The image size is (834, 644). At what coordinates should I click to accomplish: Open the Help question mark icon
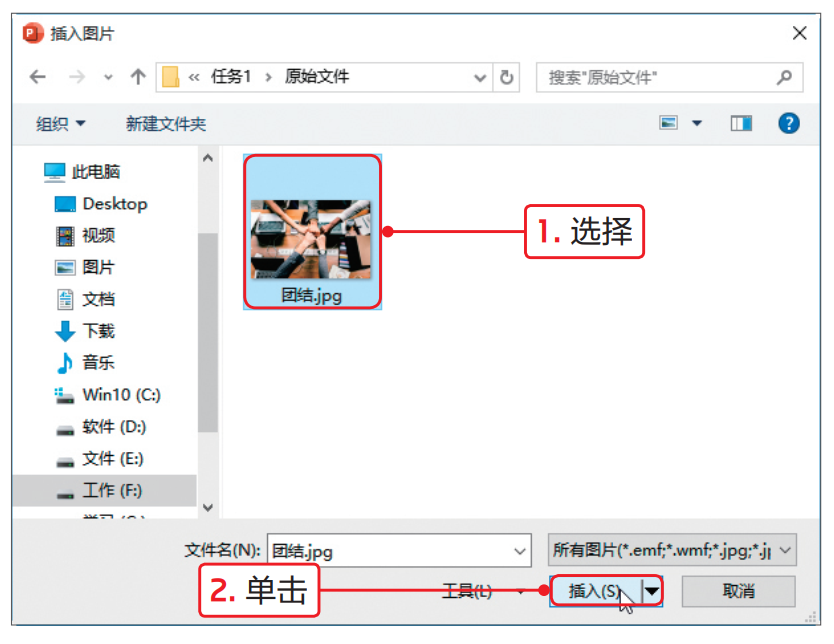(788, 123)
